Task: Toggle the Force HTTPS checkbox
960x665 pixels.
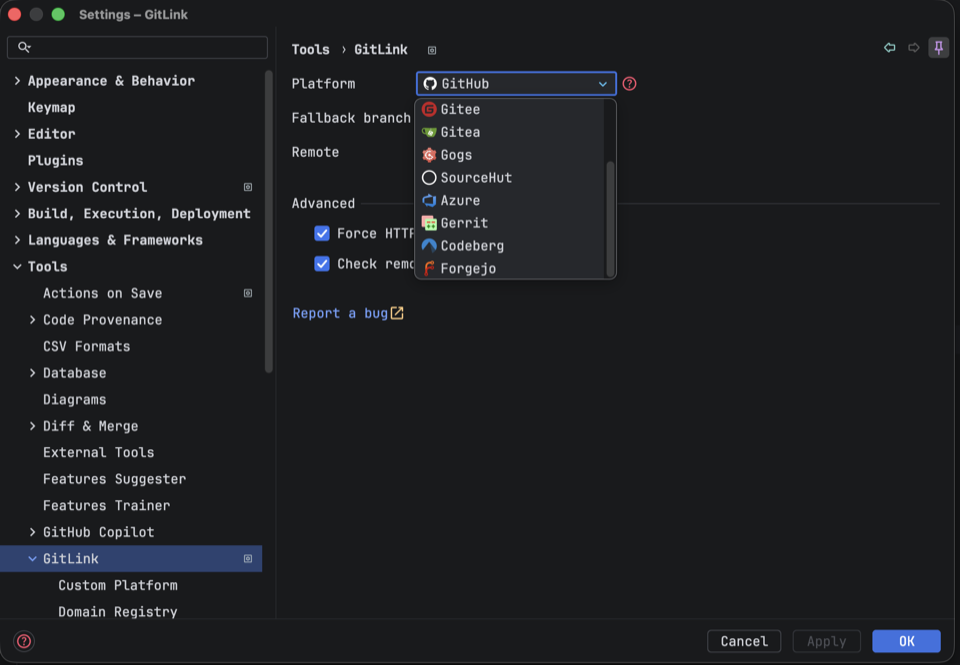Action: click(x=322, y=233)
